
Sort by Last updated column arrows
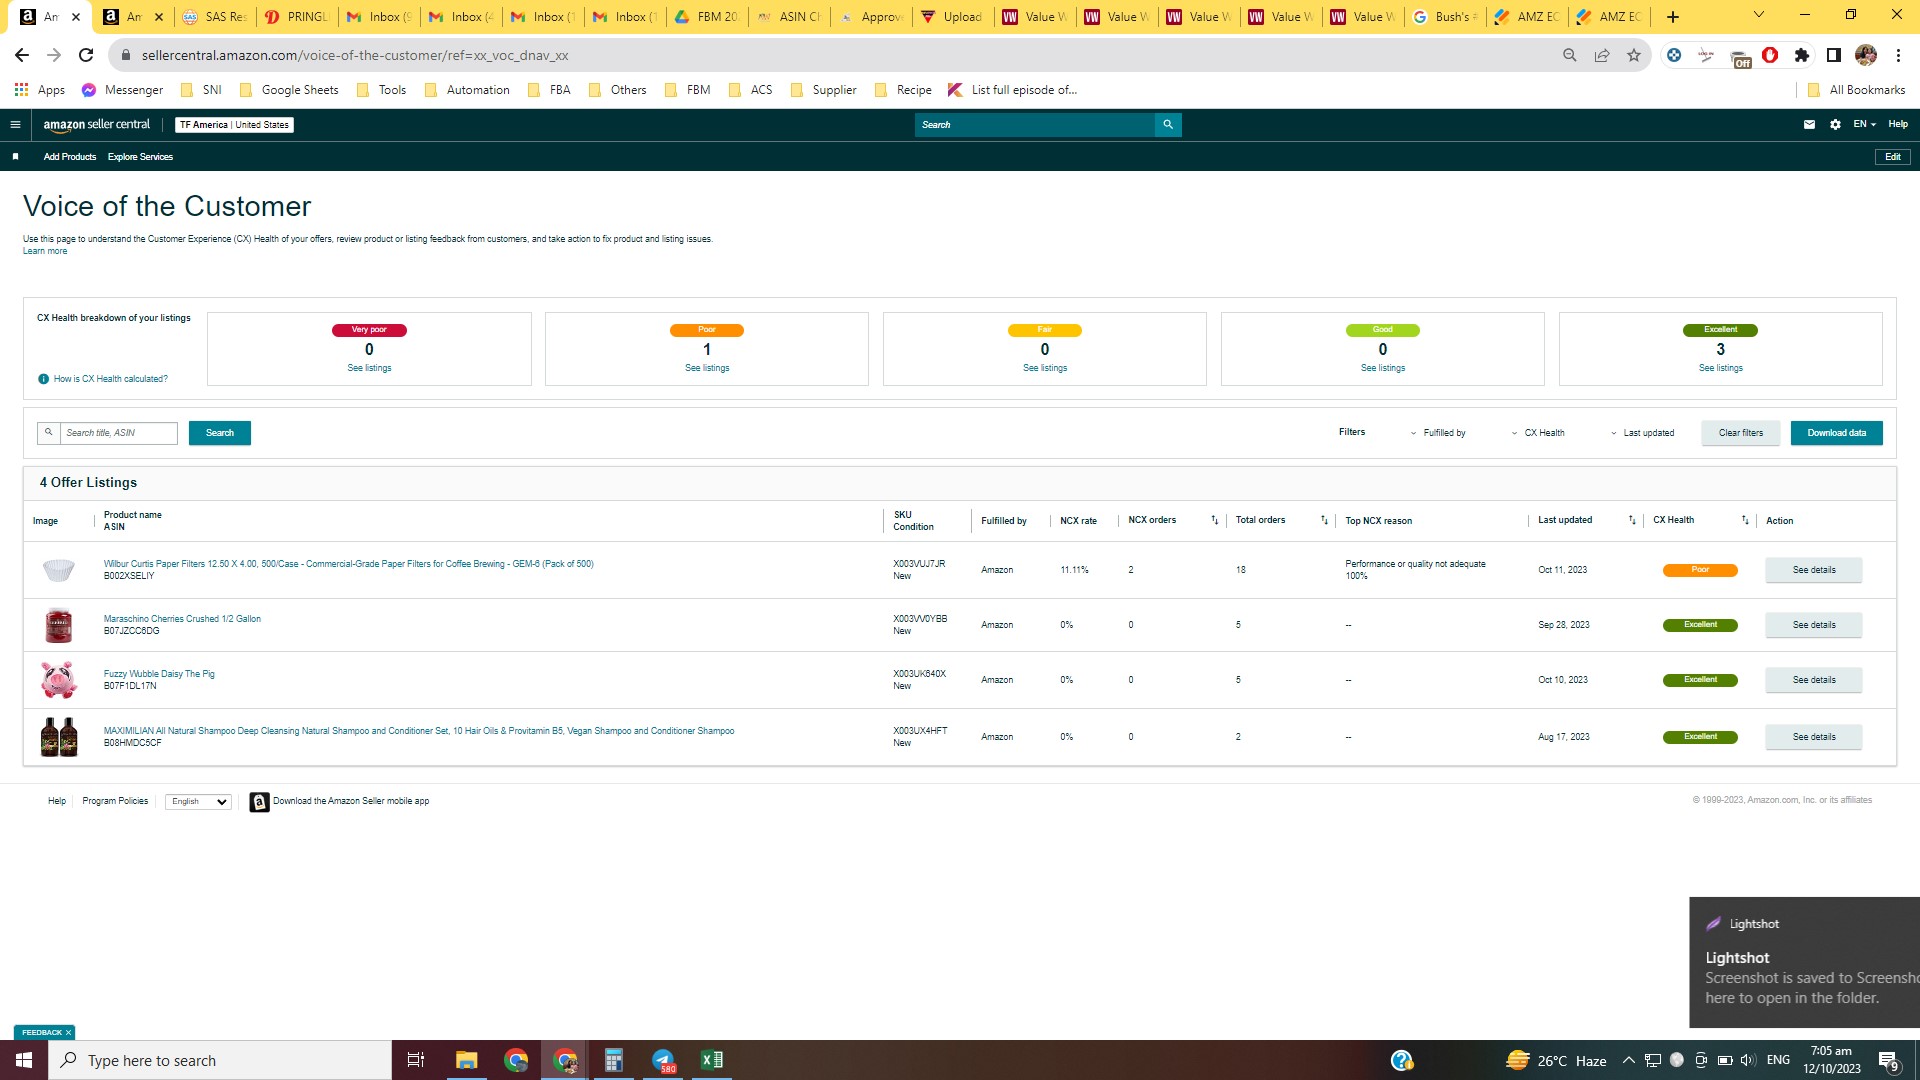(x=1632, y=520)
